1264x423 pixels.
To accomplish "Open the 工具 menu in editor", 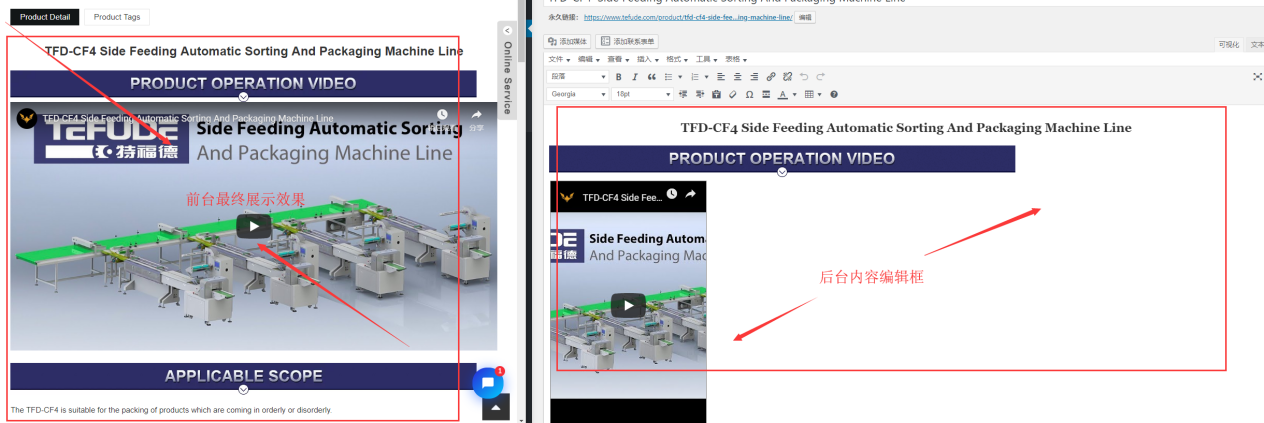I will pos(706,60).
